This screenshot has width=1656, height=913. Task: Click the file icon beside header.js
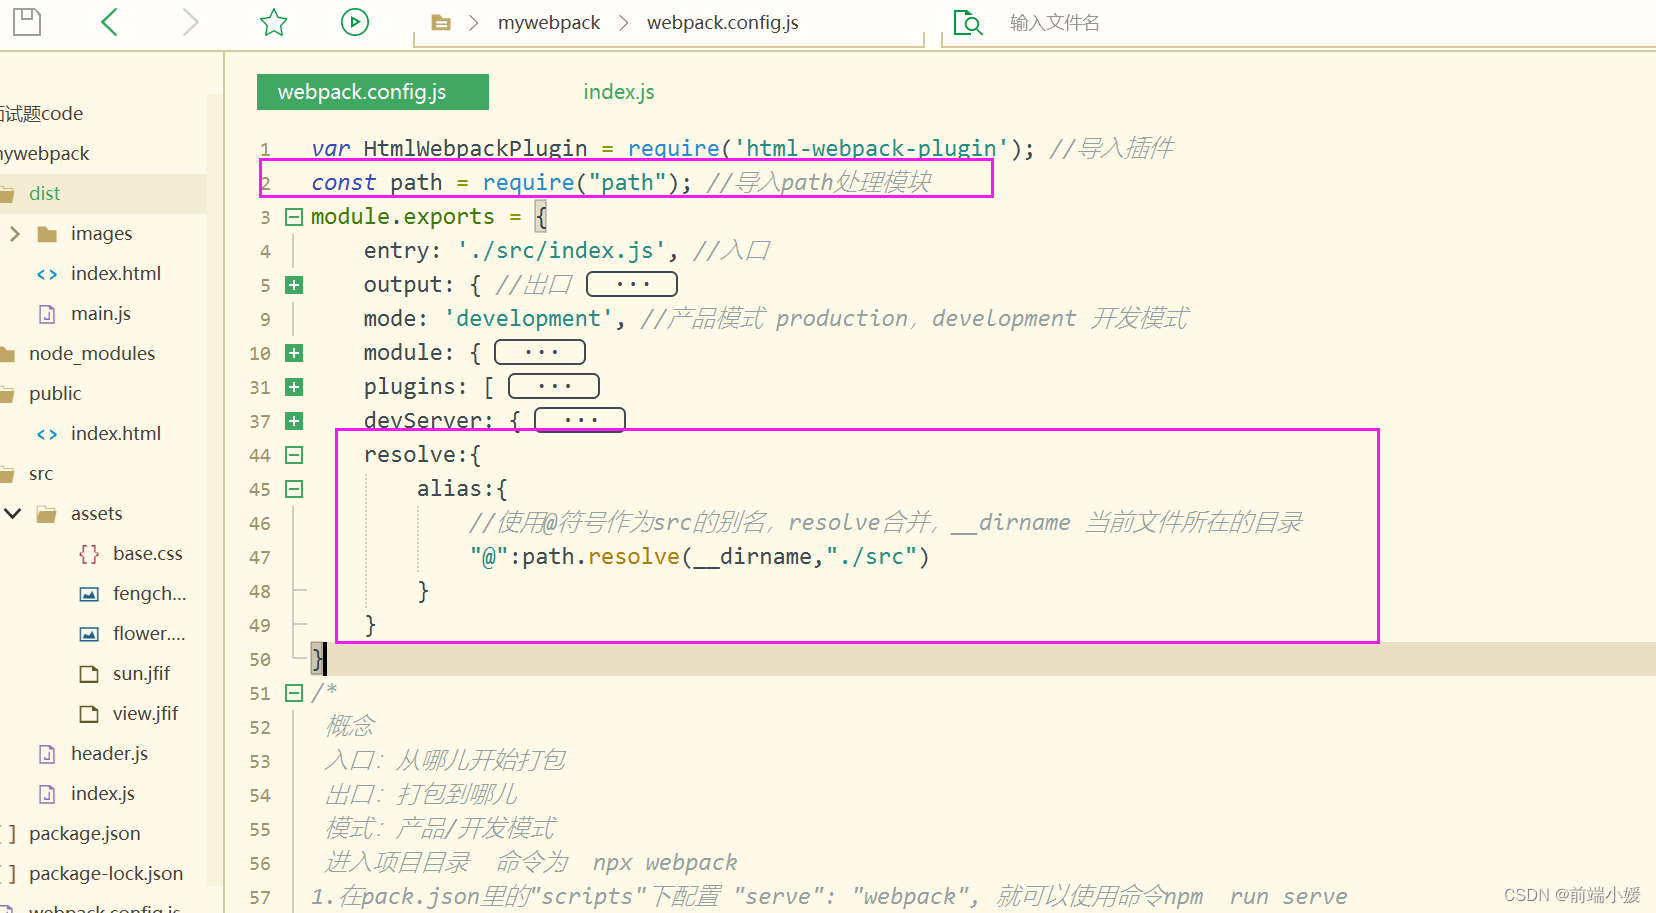click(x=47, y=754)
